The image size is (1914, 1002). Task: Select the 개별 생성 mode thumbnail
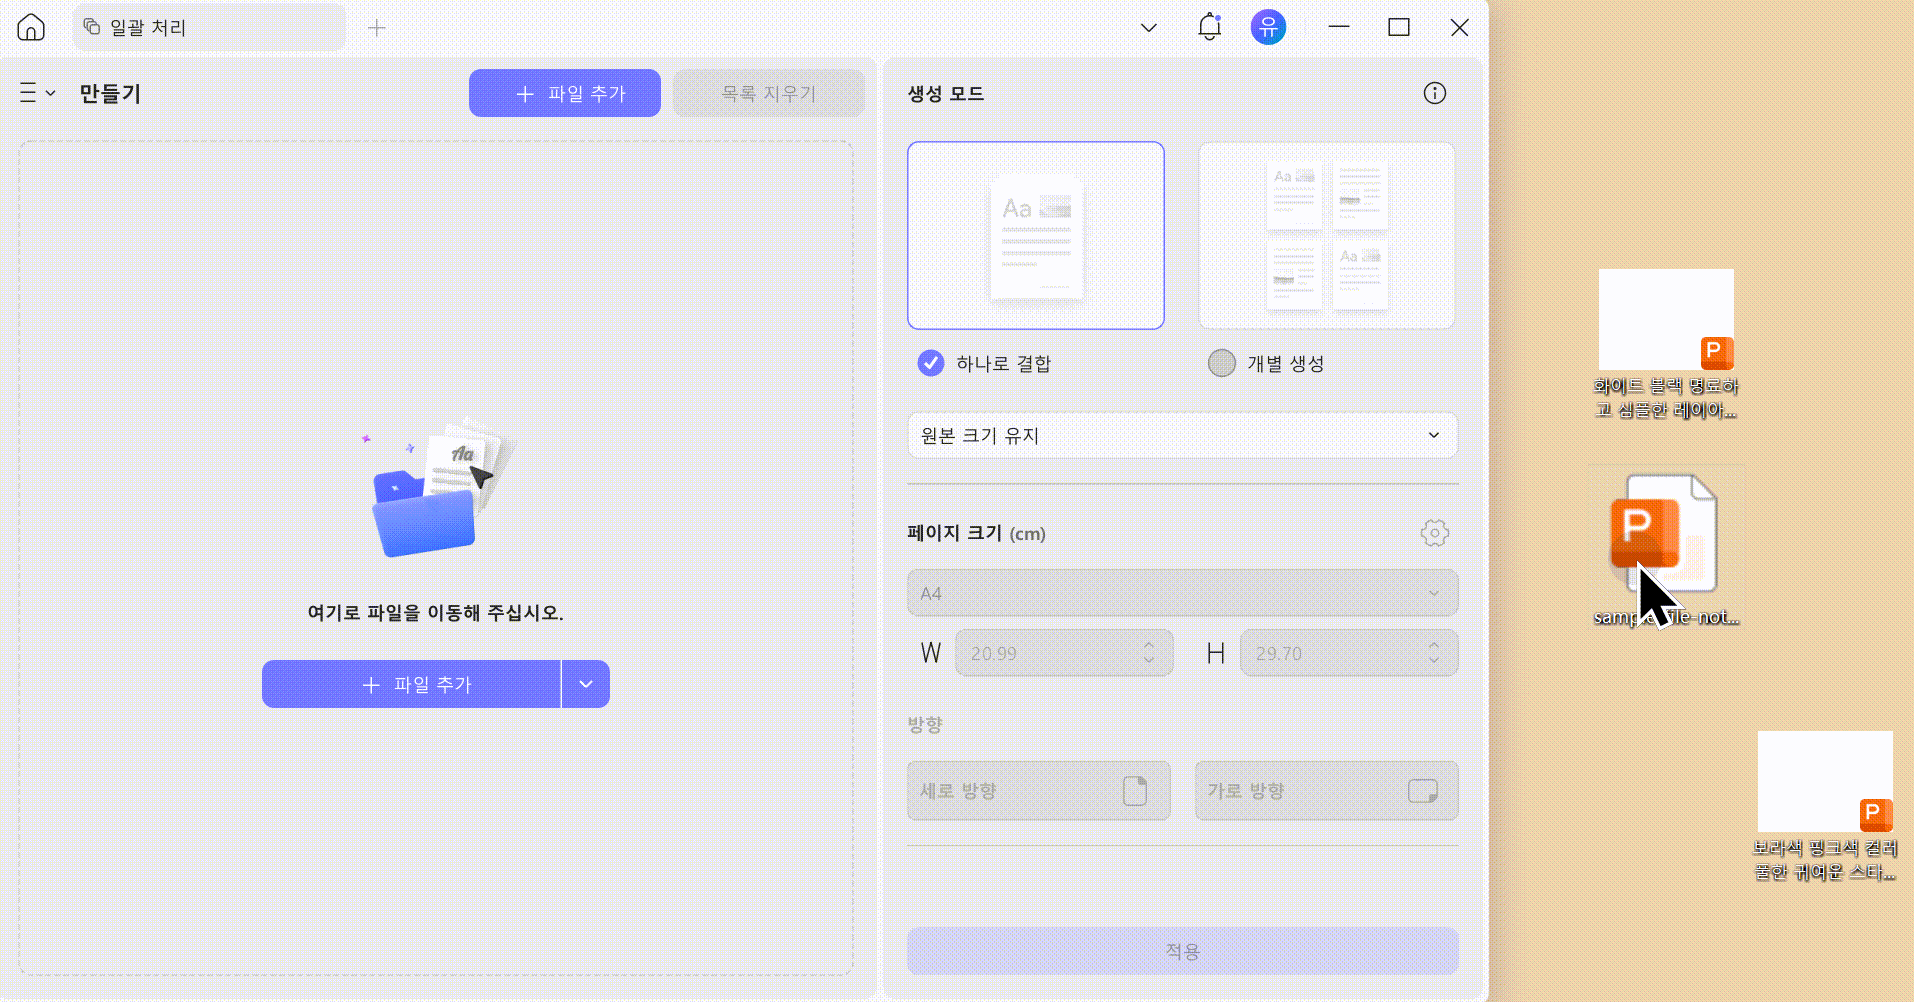point(1327,235)
